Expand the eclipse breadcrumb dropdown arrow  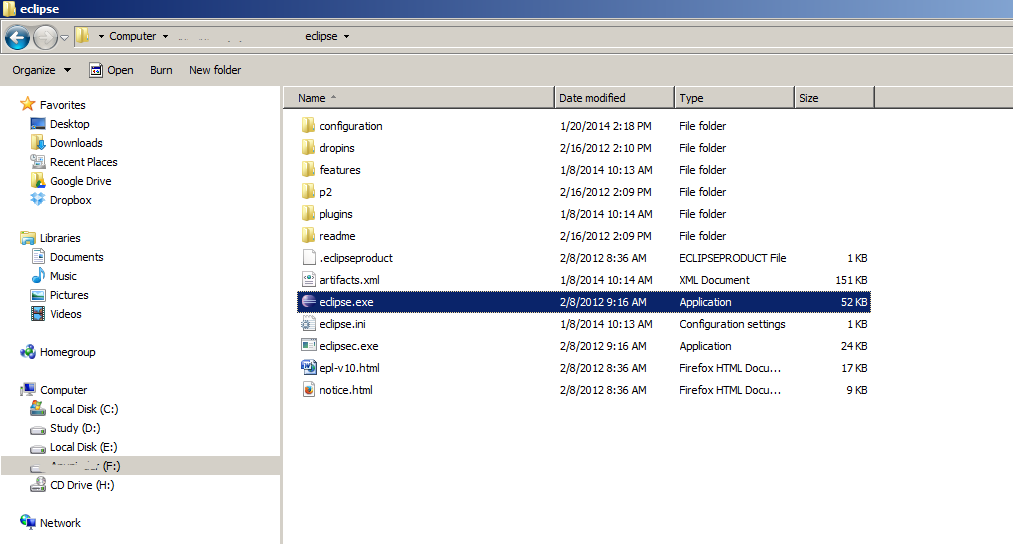(x=346, y=37)
